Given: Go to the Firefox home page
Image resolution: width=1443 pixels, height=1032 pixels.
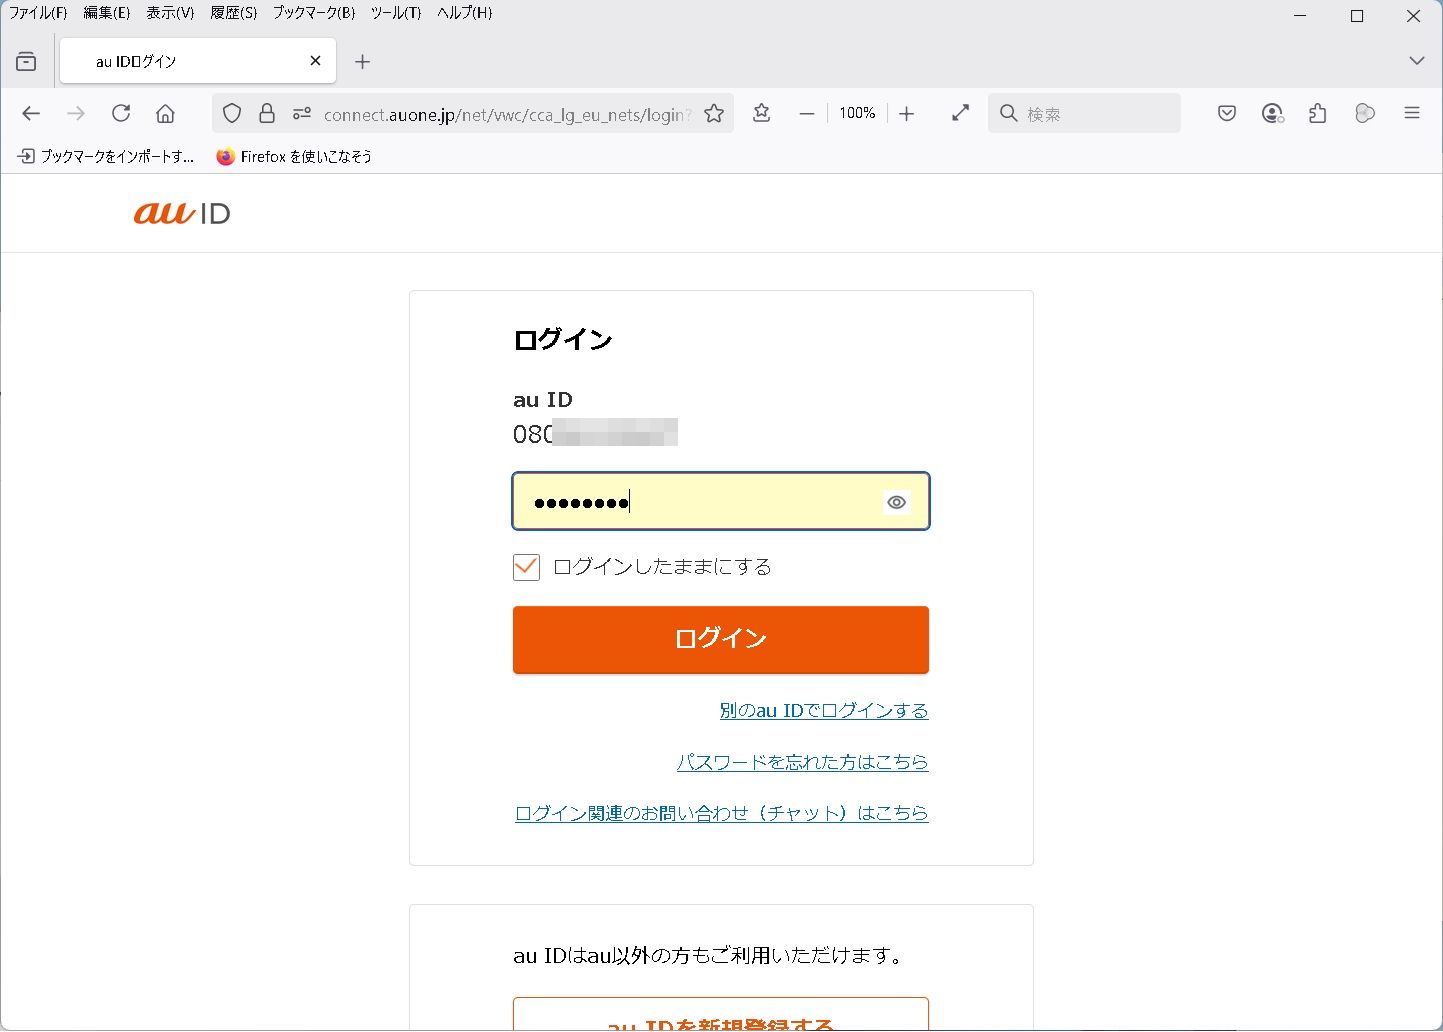Looking at the screenshot, I should [166, 114].
